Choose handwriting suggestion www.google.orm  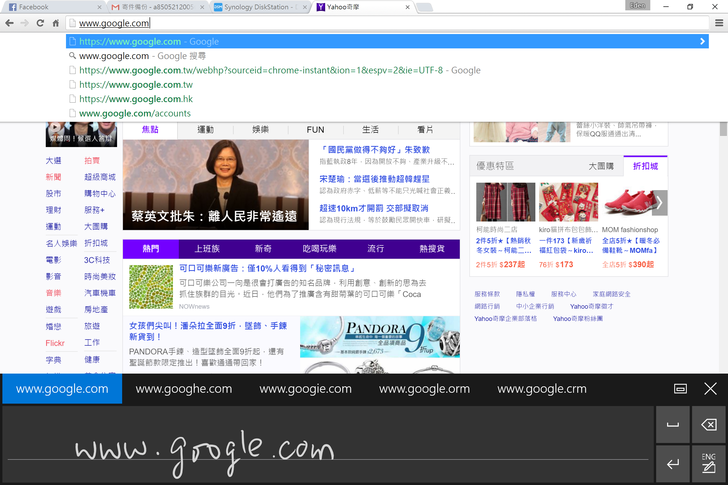coord(424,389)
